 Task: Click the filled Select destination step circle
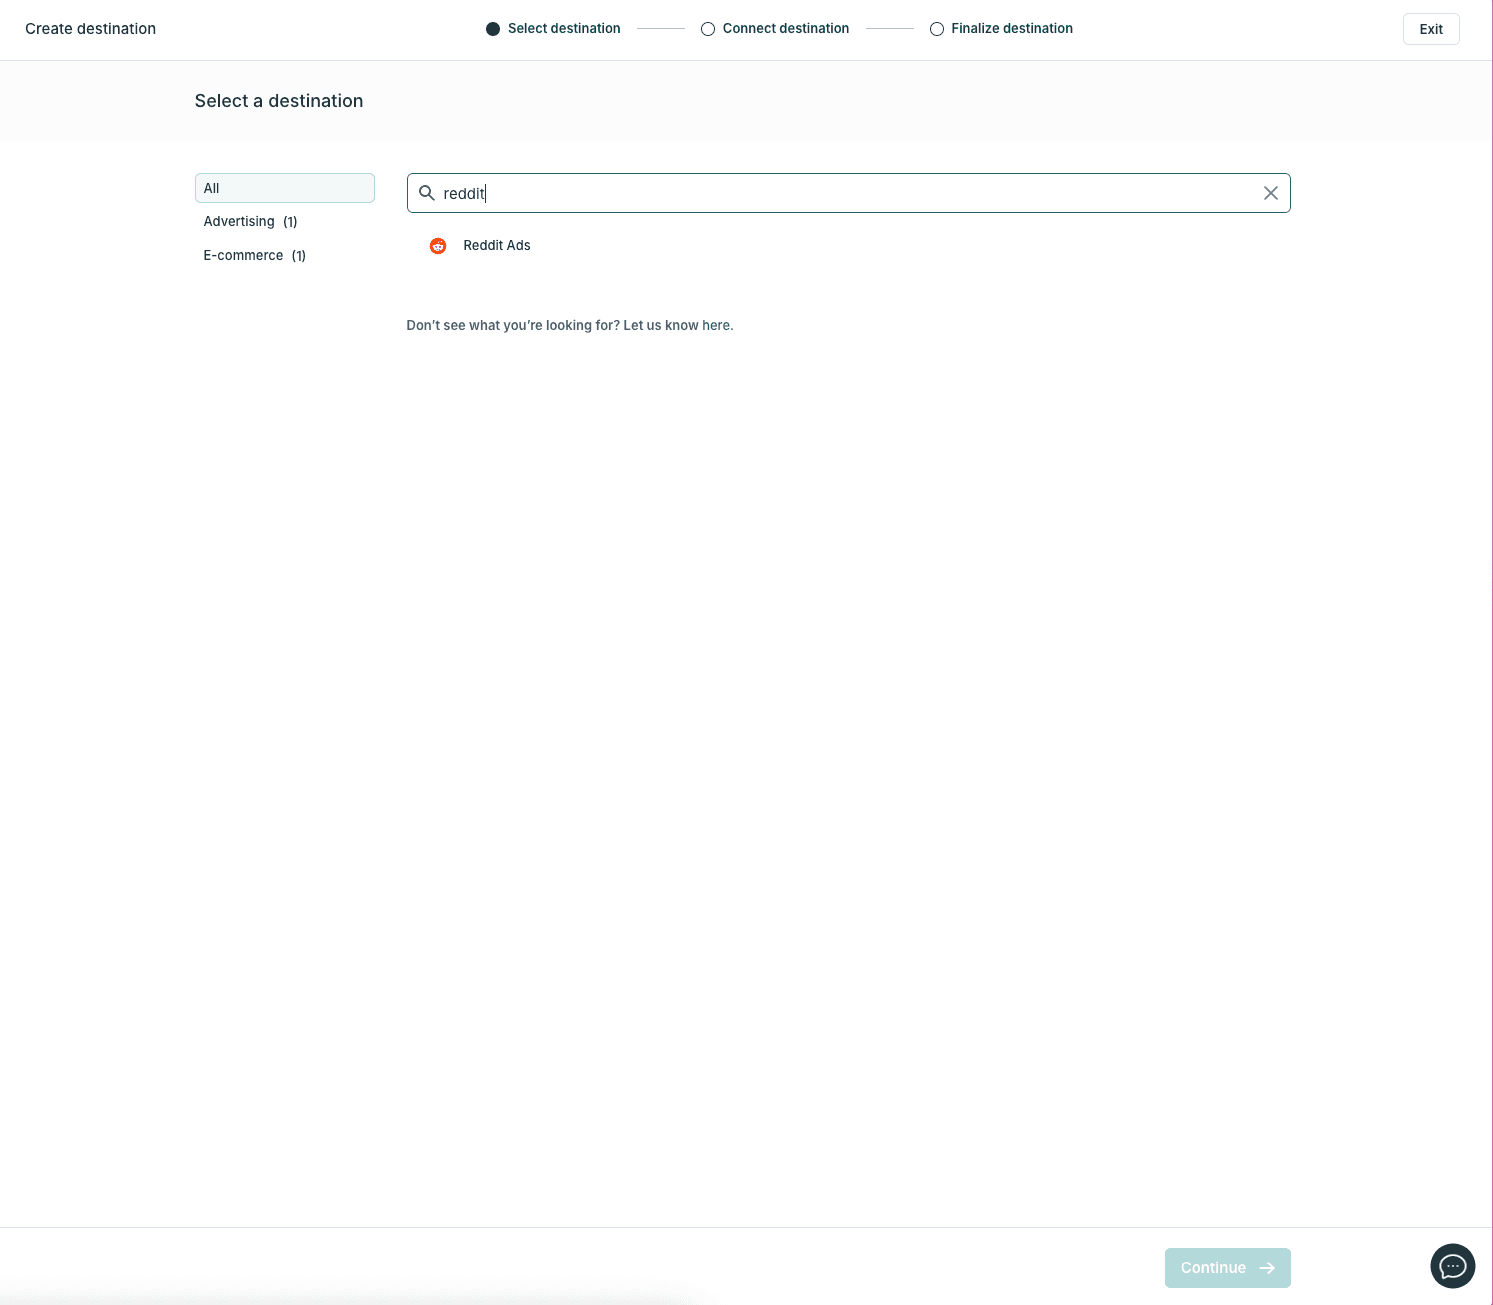click(x=492, y=28)
